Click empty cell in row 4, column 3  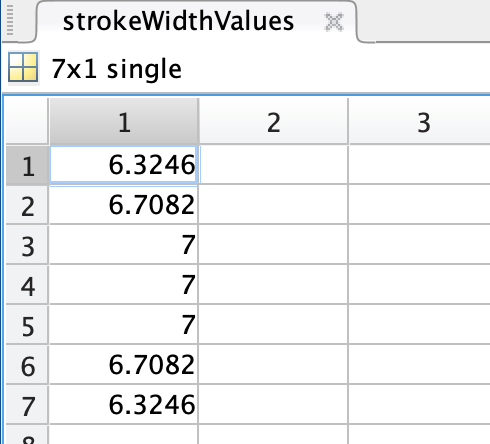419,285
